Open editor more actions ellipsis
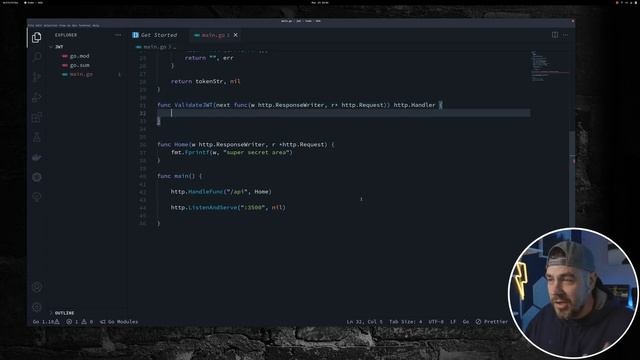The width and height of the screenshot is (640, 360). (565, 35)
